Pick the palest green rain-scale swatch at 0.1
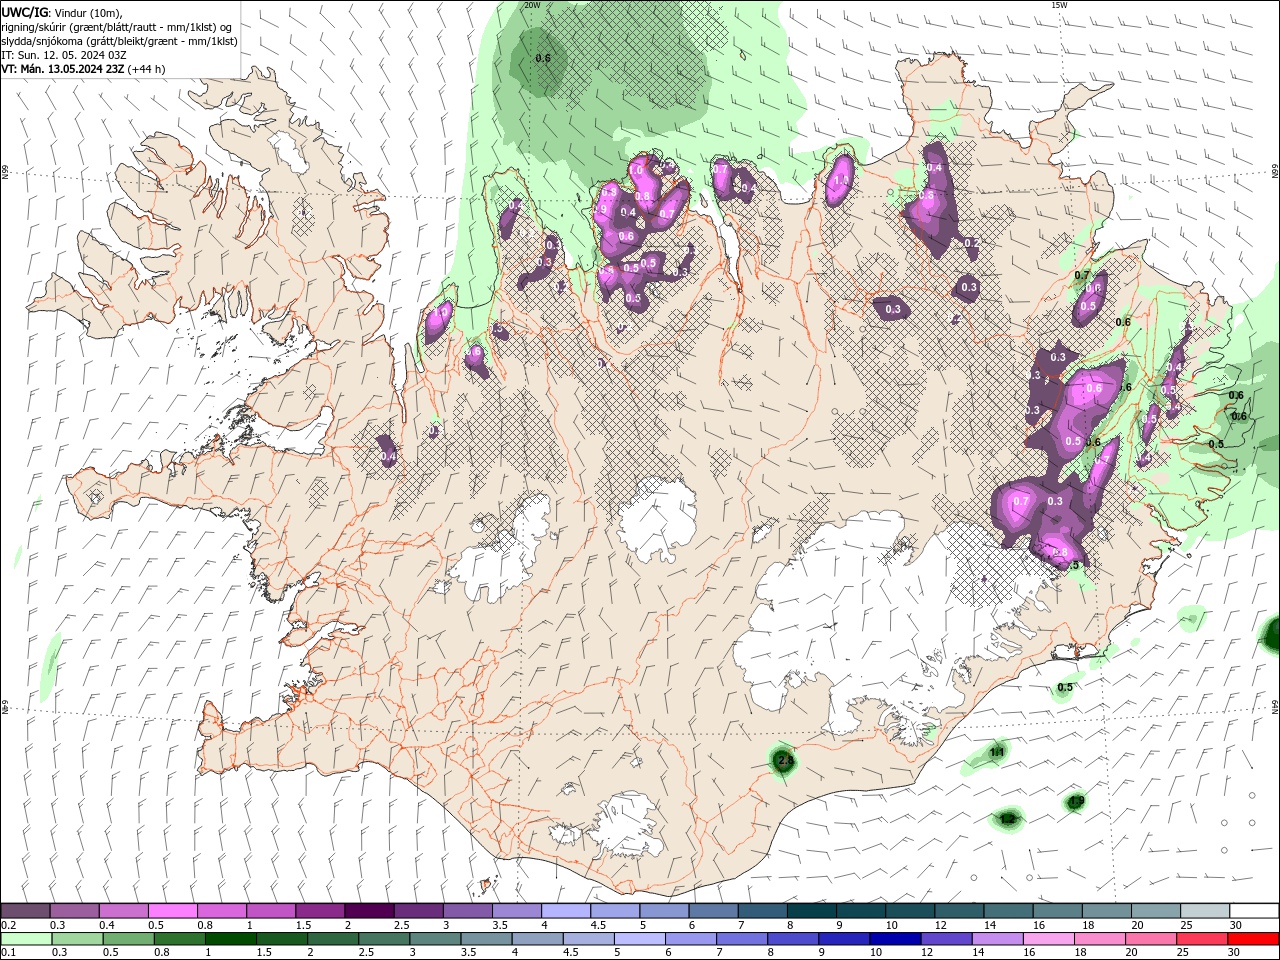The height and width of the screenshot is (960, 1280). pyautogui.click(x=26, y=939)
